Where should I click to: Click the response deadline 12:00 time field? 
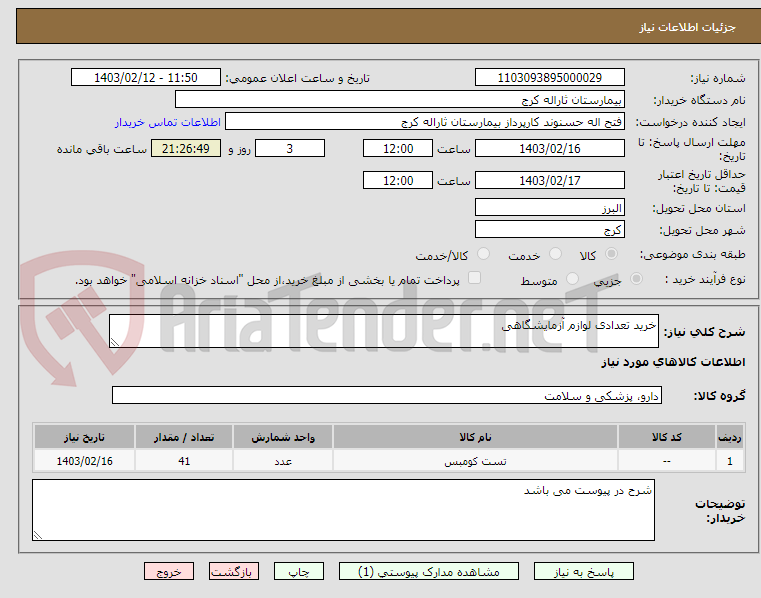click(397, 148)
